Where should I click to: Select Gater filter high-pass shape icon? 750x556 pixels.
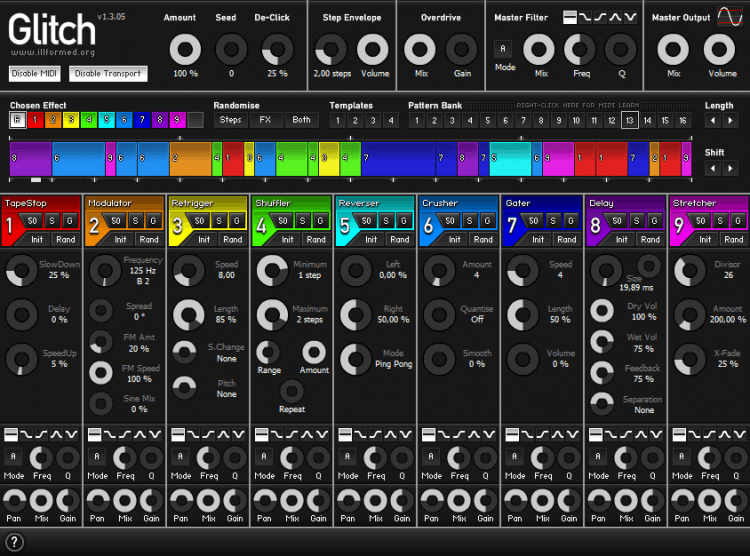[x=542, y=434]
